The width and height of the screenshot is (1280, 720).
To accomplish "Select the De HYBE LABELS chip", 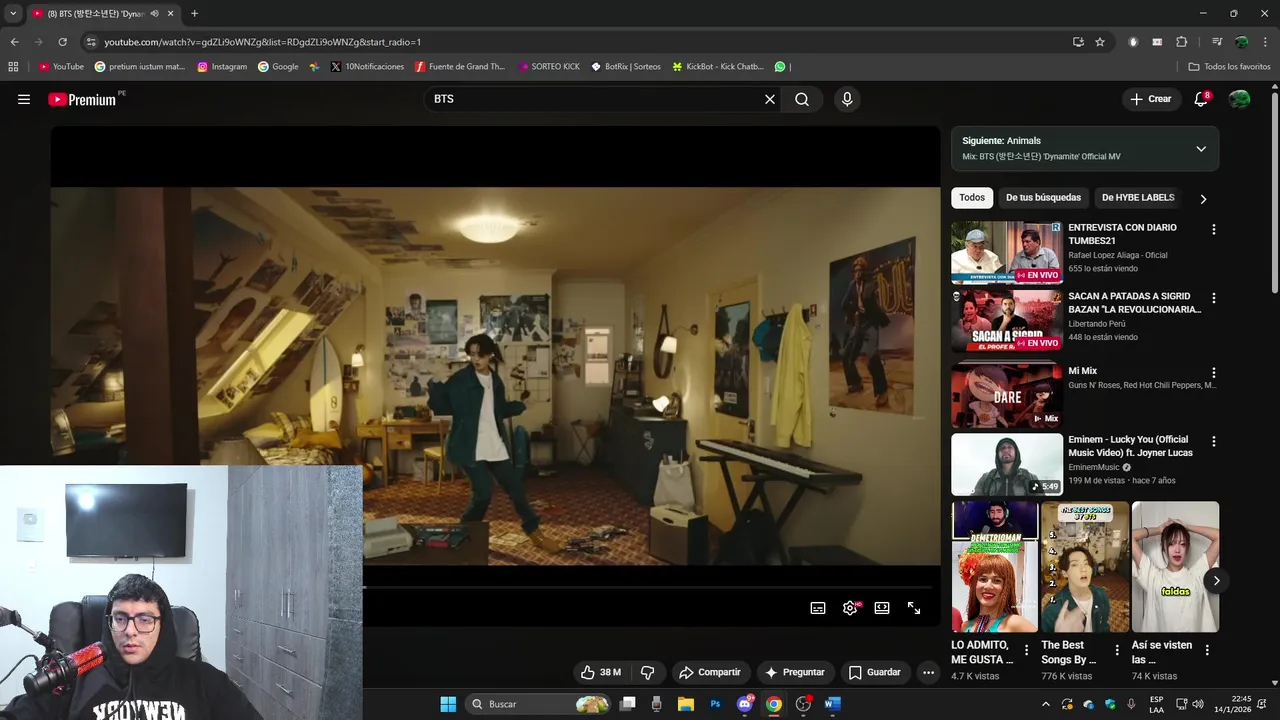I will [1138, 198].
